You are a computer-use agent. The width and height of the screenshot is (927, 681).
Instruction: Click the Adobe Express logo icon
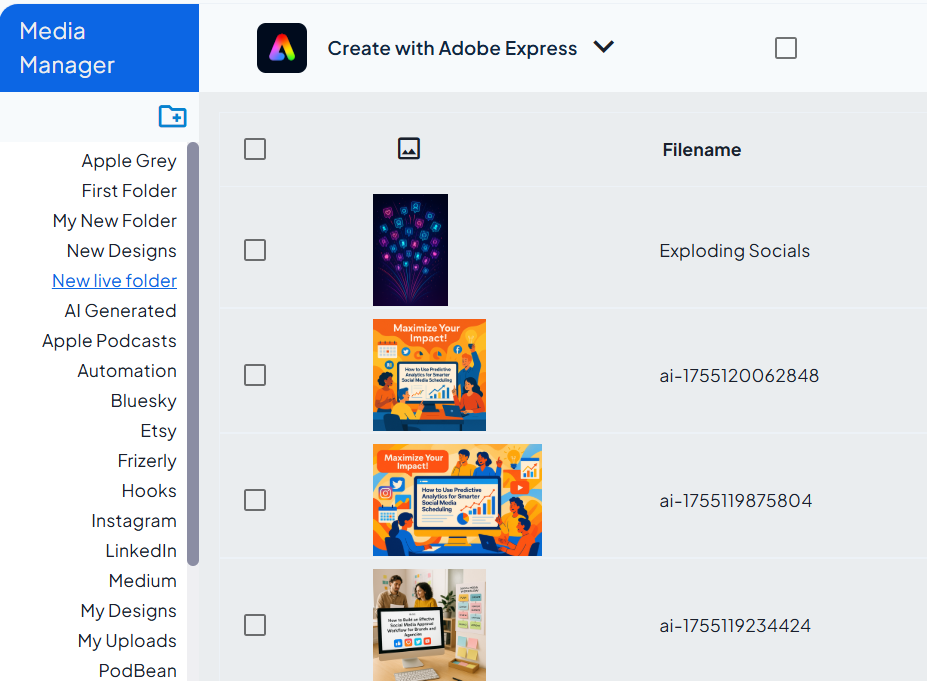282,48
